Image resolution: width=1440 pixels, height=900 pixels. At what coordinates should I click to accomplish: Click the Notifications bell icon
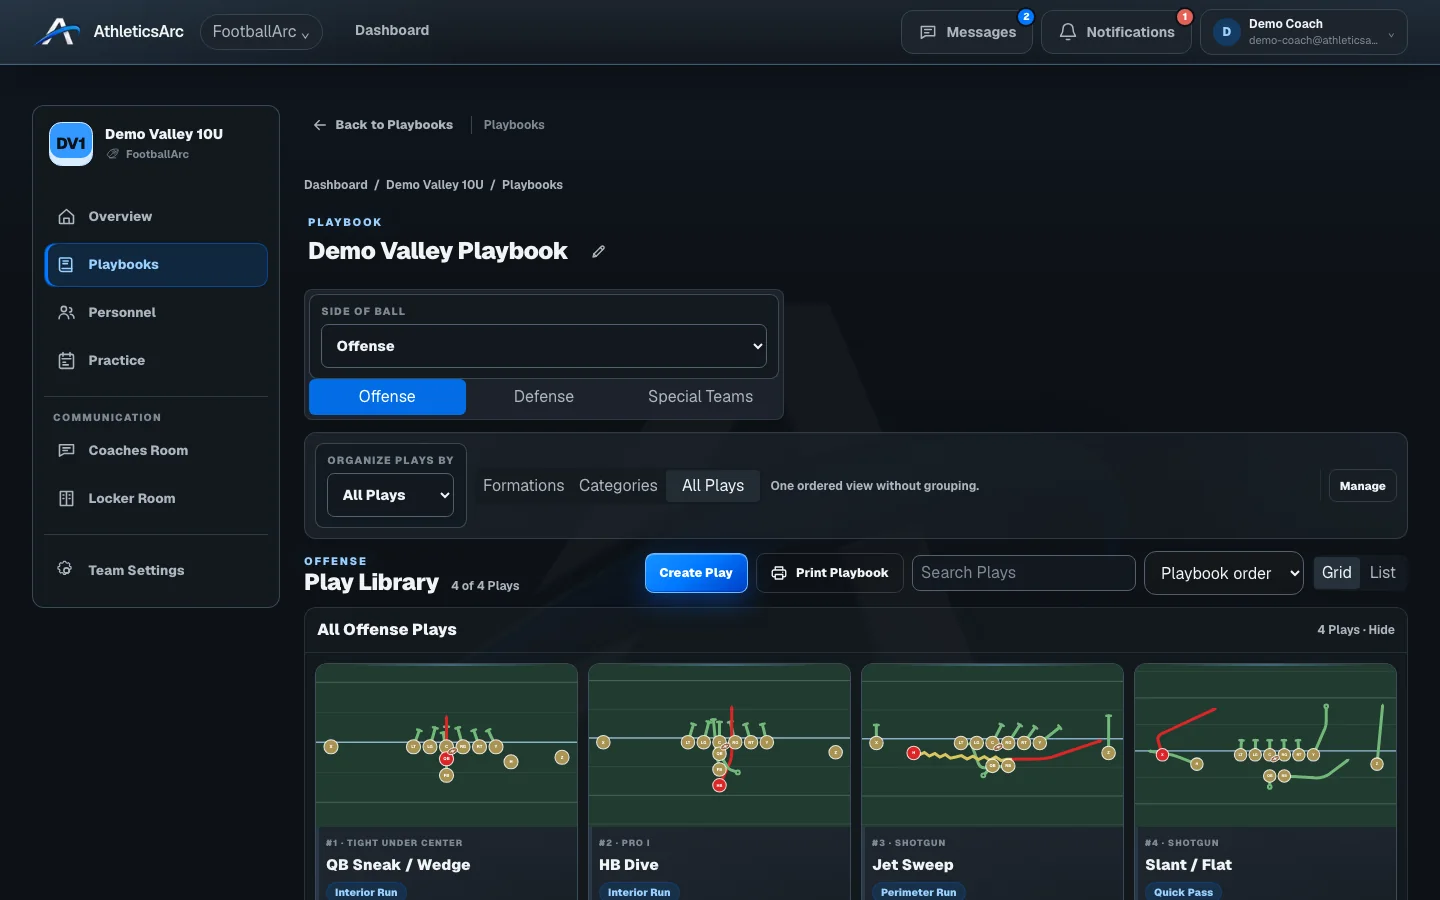click(x=1068, y=32)
